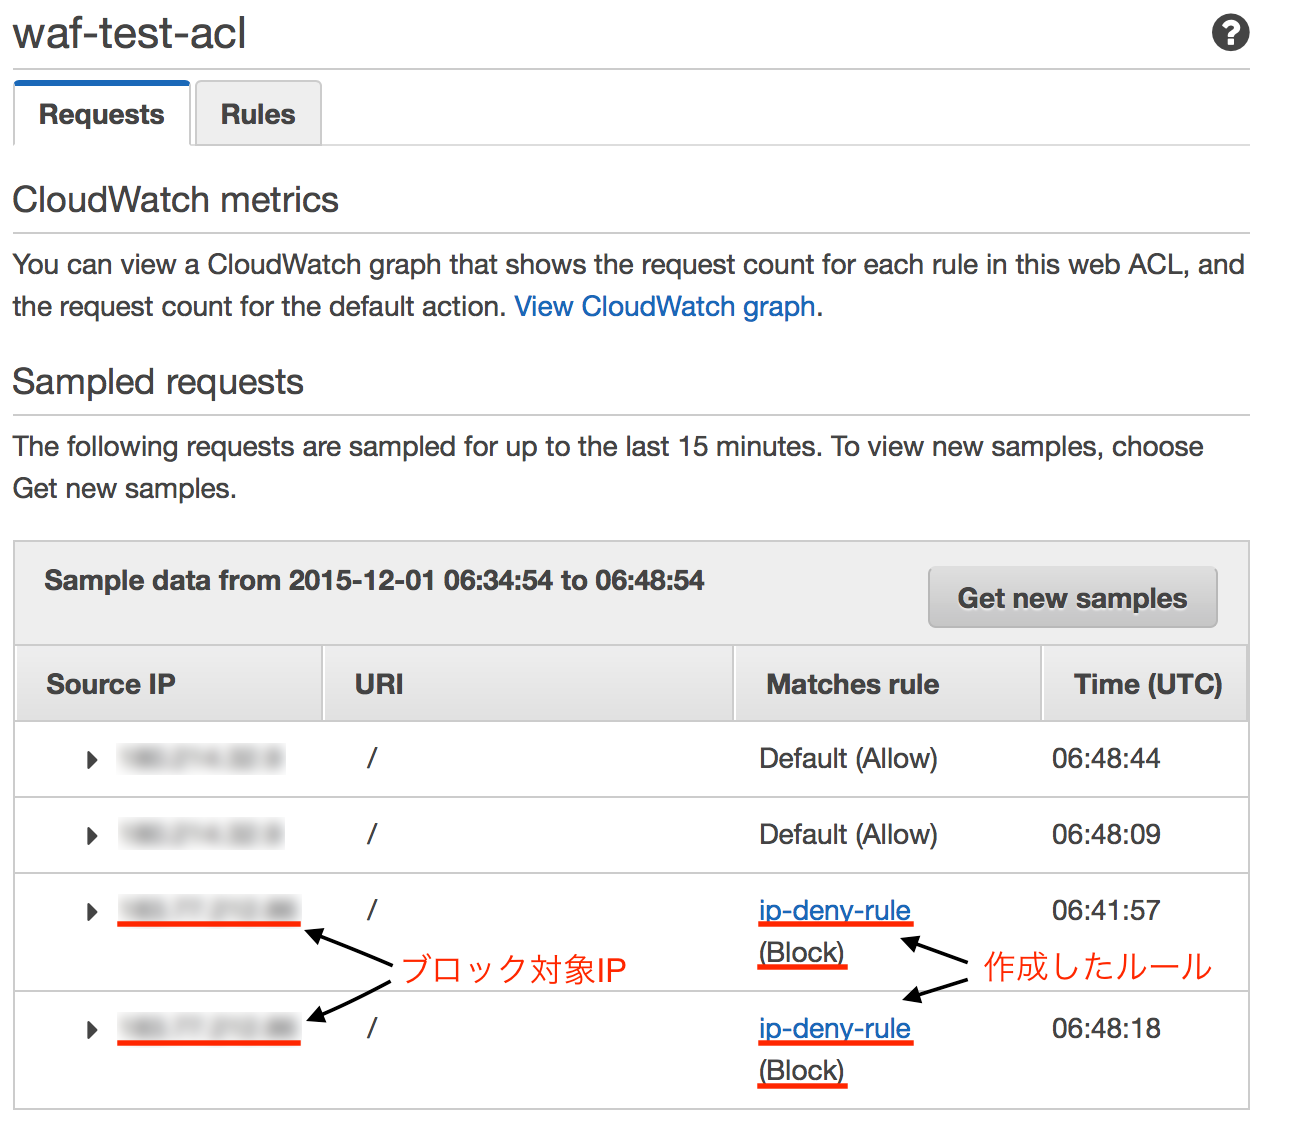1296x1130 pixels.
Task: Select the Requests tab
Action: point(100,113)
